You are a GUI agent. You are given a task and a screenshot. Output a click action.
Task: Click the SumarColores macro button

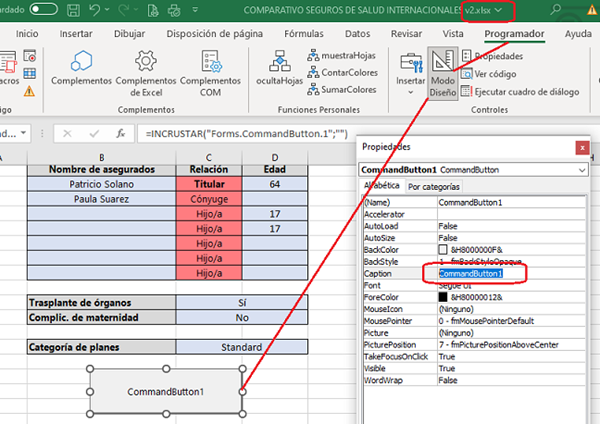(341, 90)
